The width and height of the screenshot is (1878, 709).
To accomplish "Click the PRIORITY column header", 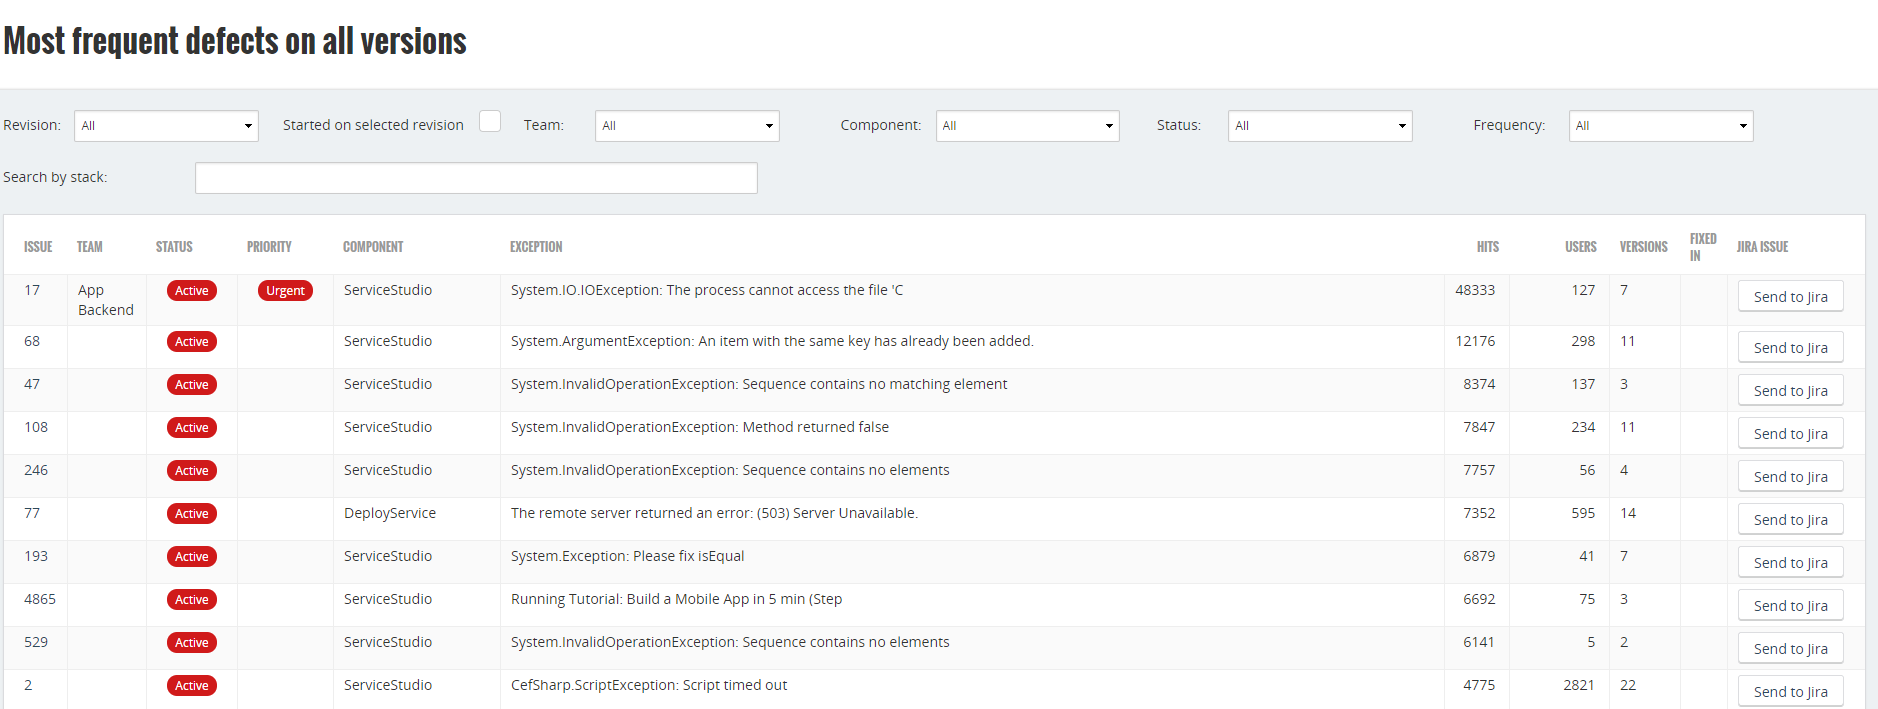I will coord(269,247).
